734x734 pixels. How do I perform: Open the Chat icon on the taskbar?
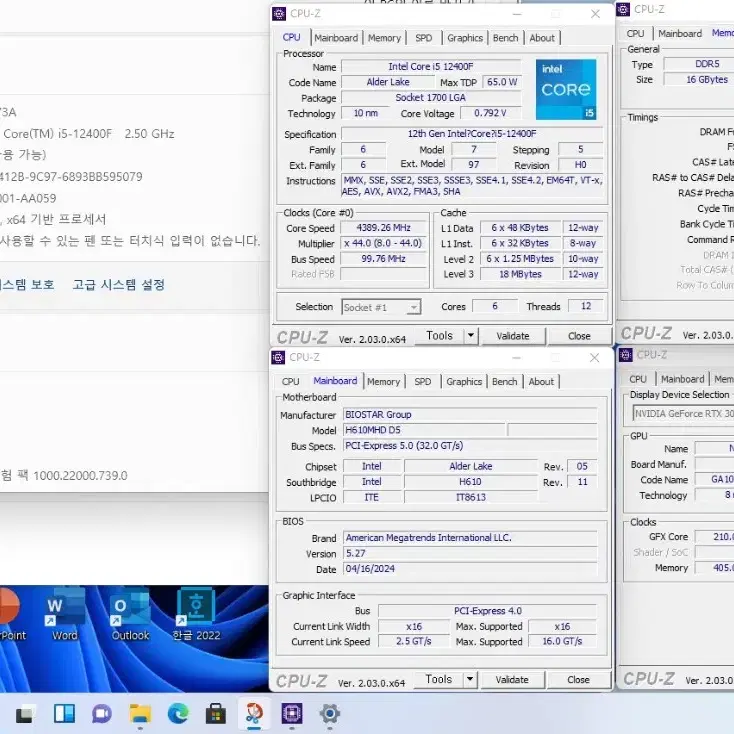click(102, 713)
